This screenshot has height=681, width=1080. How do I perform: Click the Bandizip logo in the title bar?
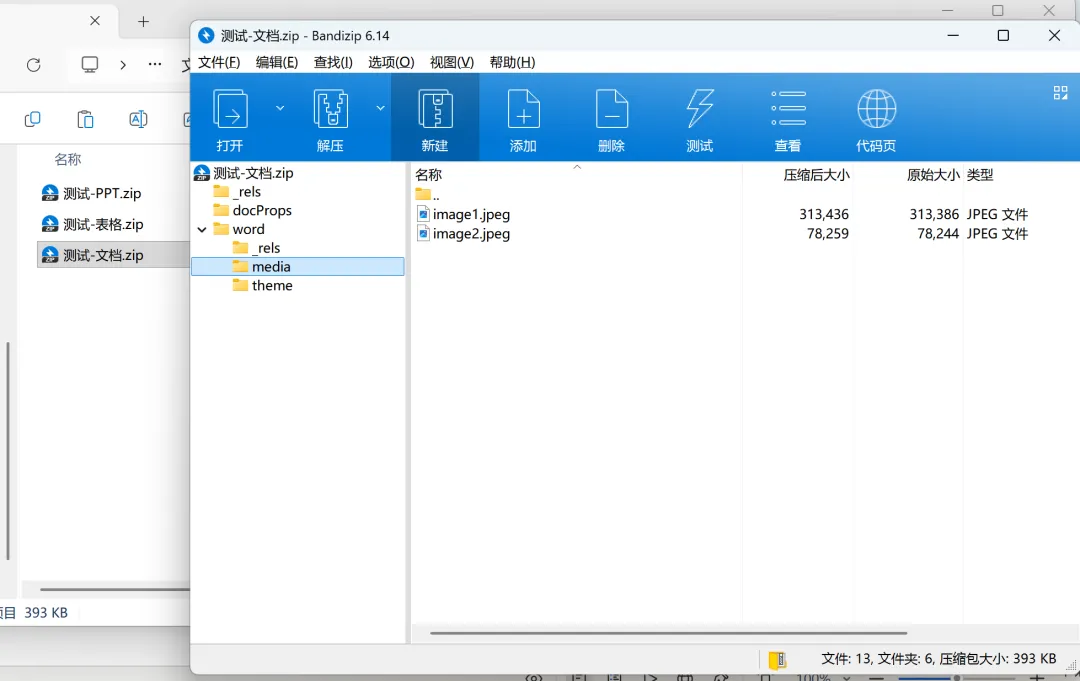point(206,35)
